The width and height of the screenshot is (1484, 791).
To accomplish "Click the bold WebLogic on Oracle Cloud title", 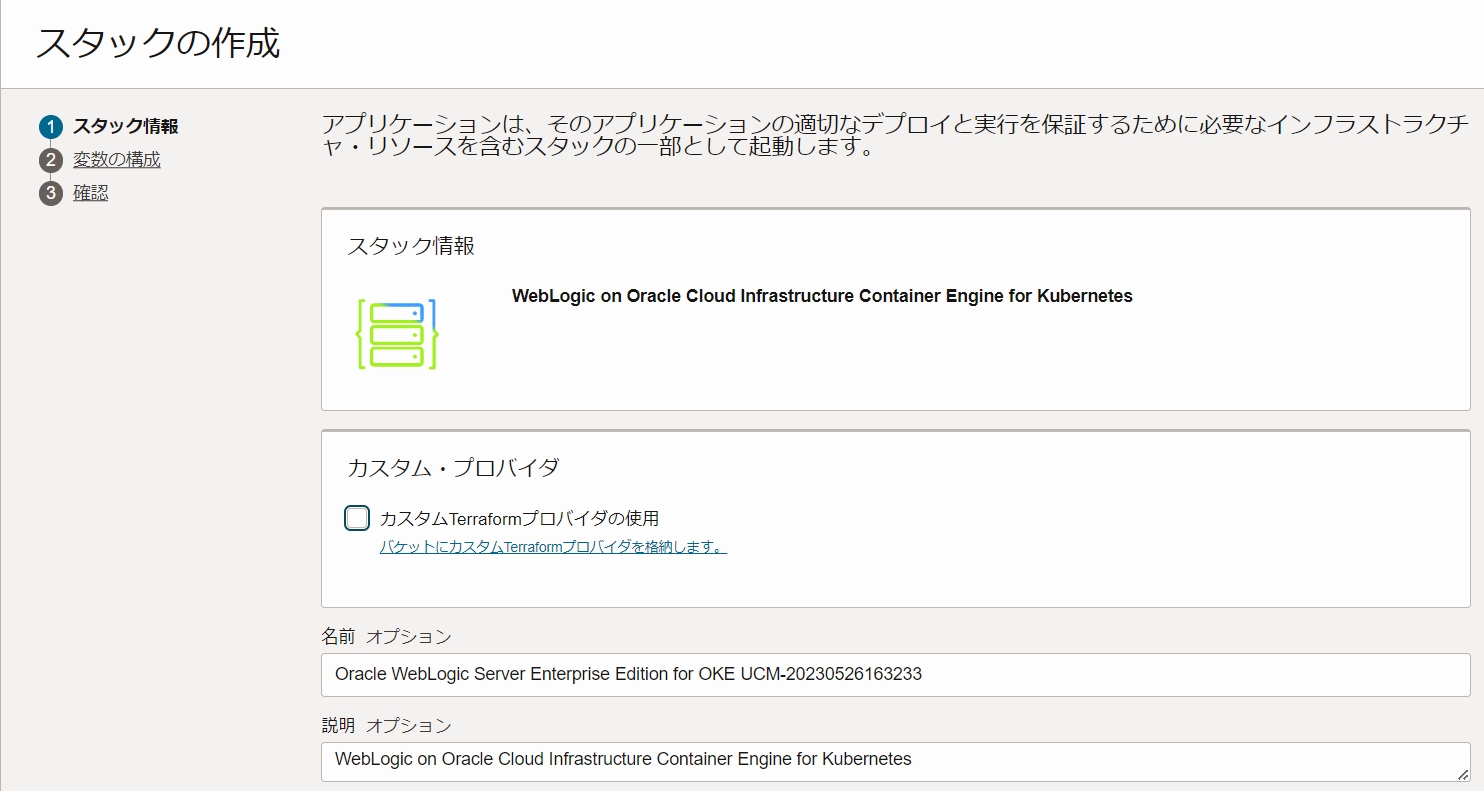I will point(821,296).
